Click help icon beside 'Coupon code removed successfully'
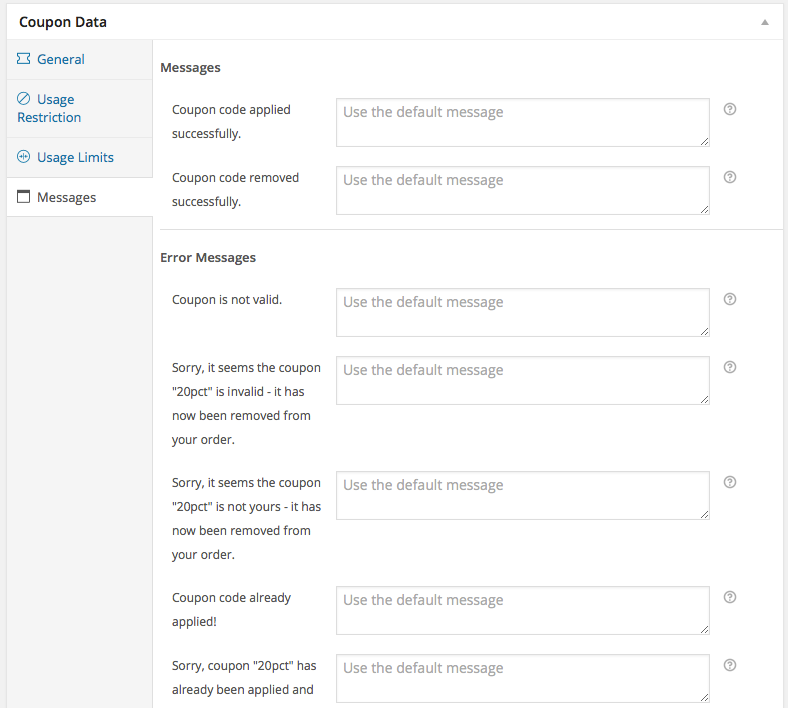Image resolution: width=788 pixels, height=708 pixels. point(730,177)
